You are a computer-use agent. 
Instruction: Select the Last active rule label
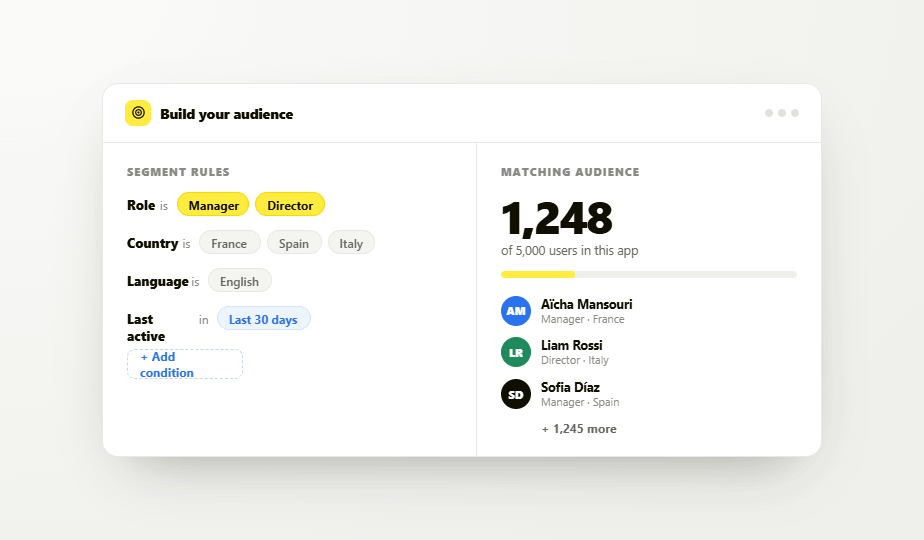(146, 328)
